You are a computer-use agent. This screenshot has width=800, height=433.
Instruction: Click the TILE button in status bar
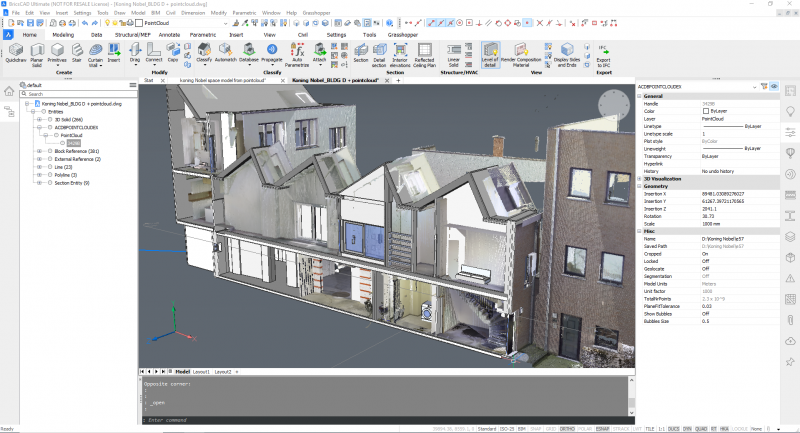649,429
